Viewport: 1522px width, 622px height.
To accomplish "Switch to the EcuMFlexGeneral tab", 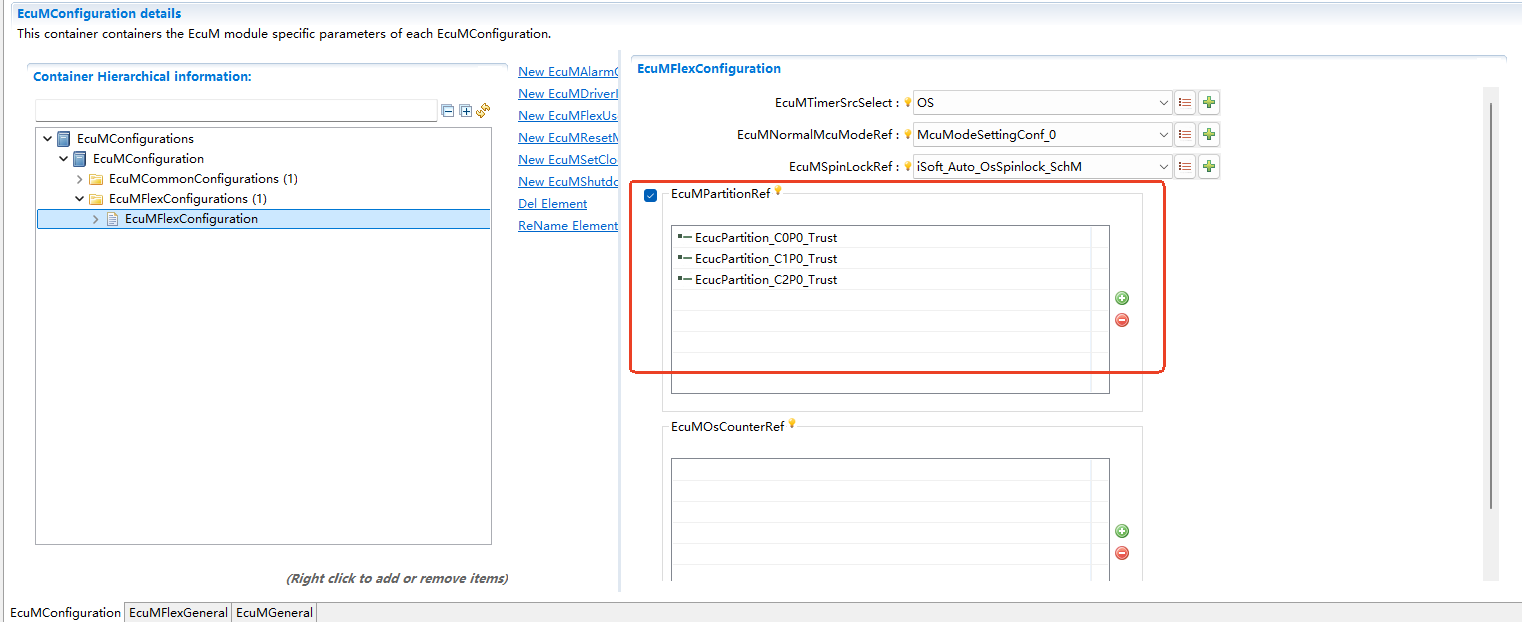I will point(178,612).
